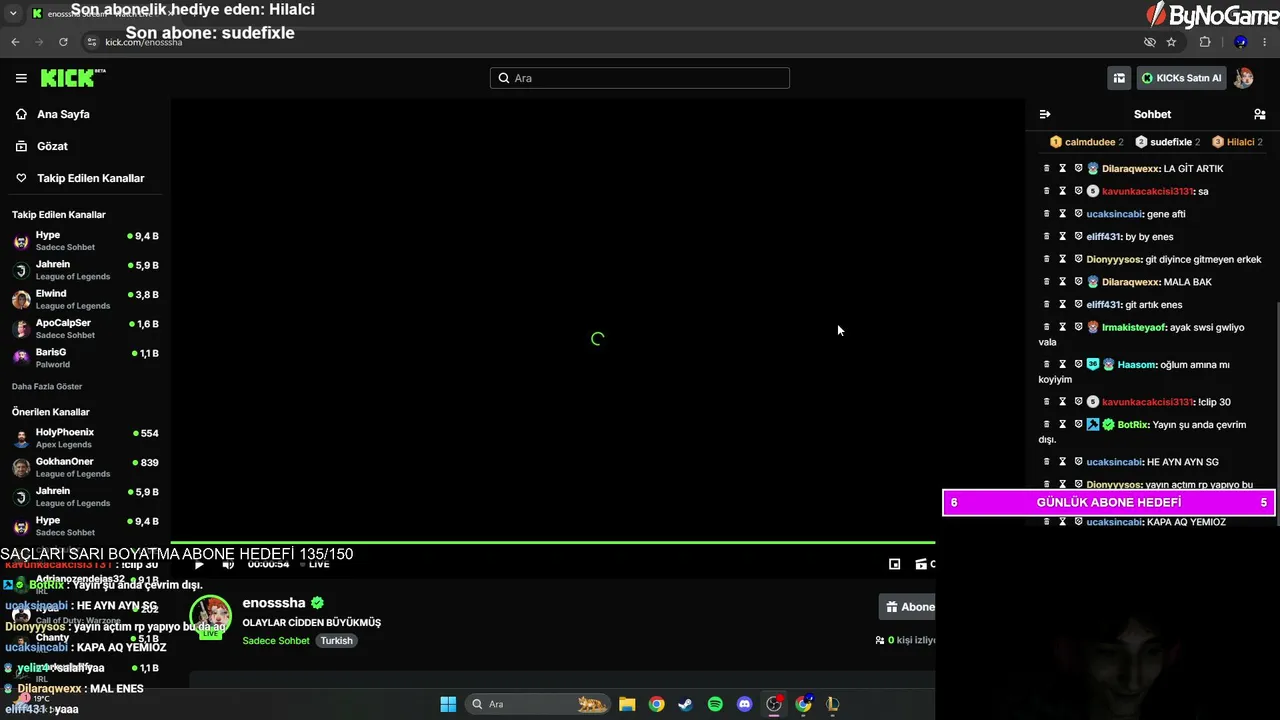1280x720 pixels.
Task: Delete Haasom's chat message
Action: pos(1047,365)
